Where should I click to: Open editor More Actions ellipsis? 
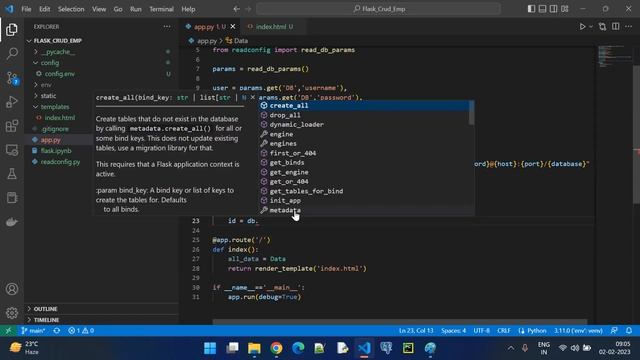point(629,27)
